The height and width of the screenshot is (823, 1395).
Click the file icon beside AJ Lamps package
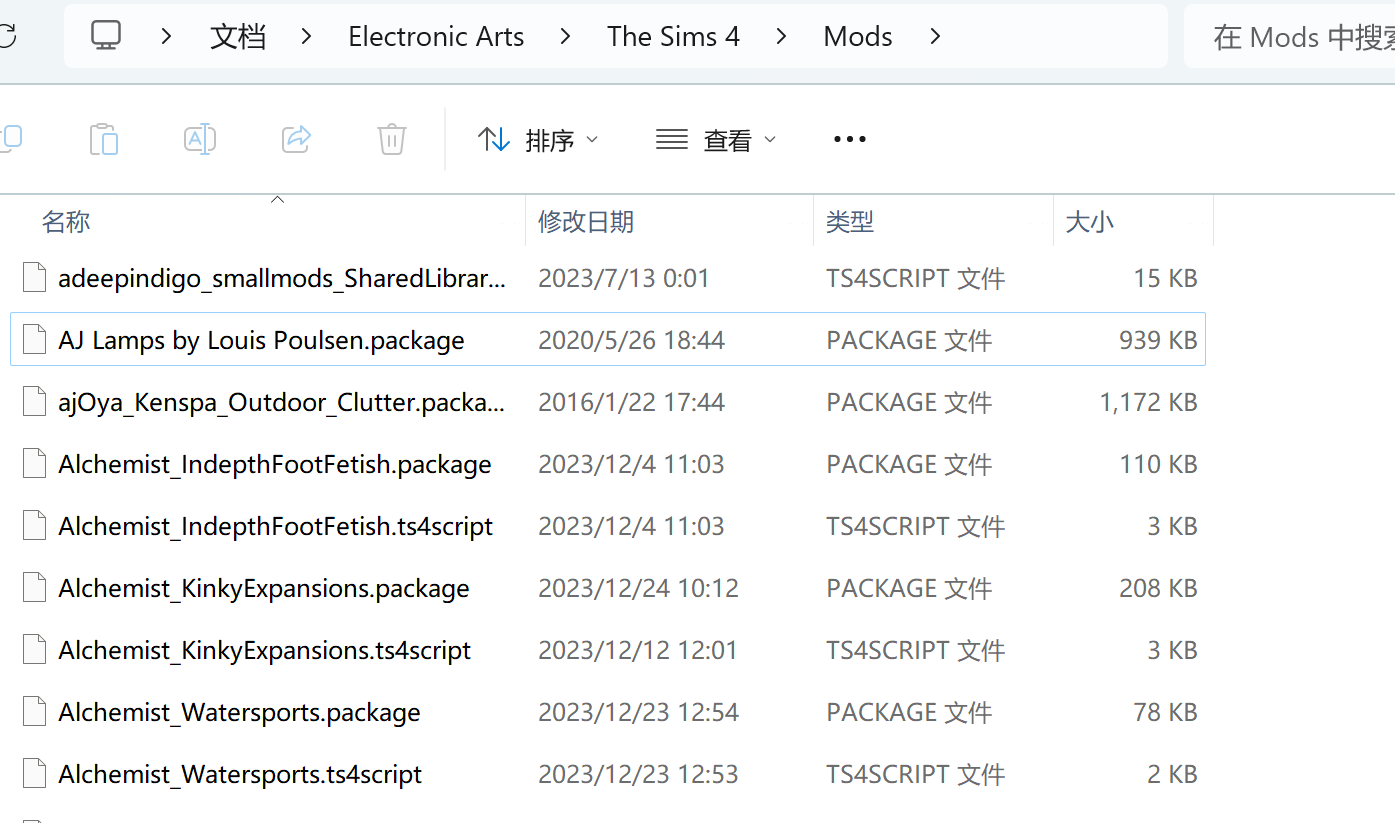point(35,340)
